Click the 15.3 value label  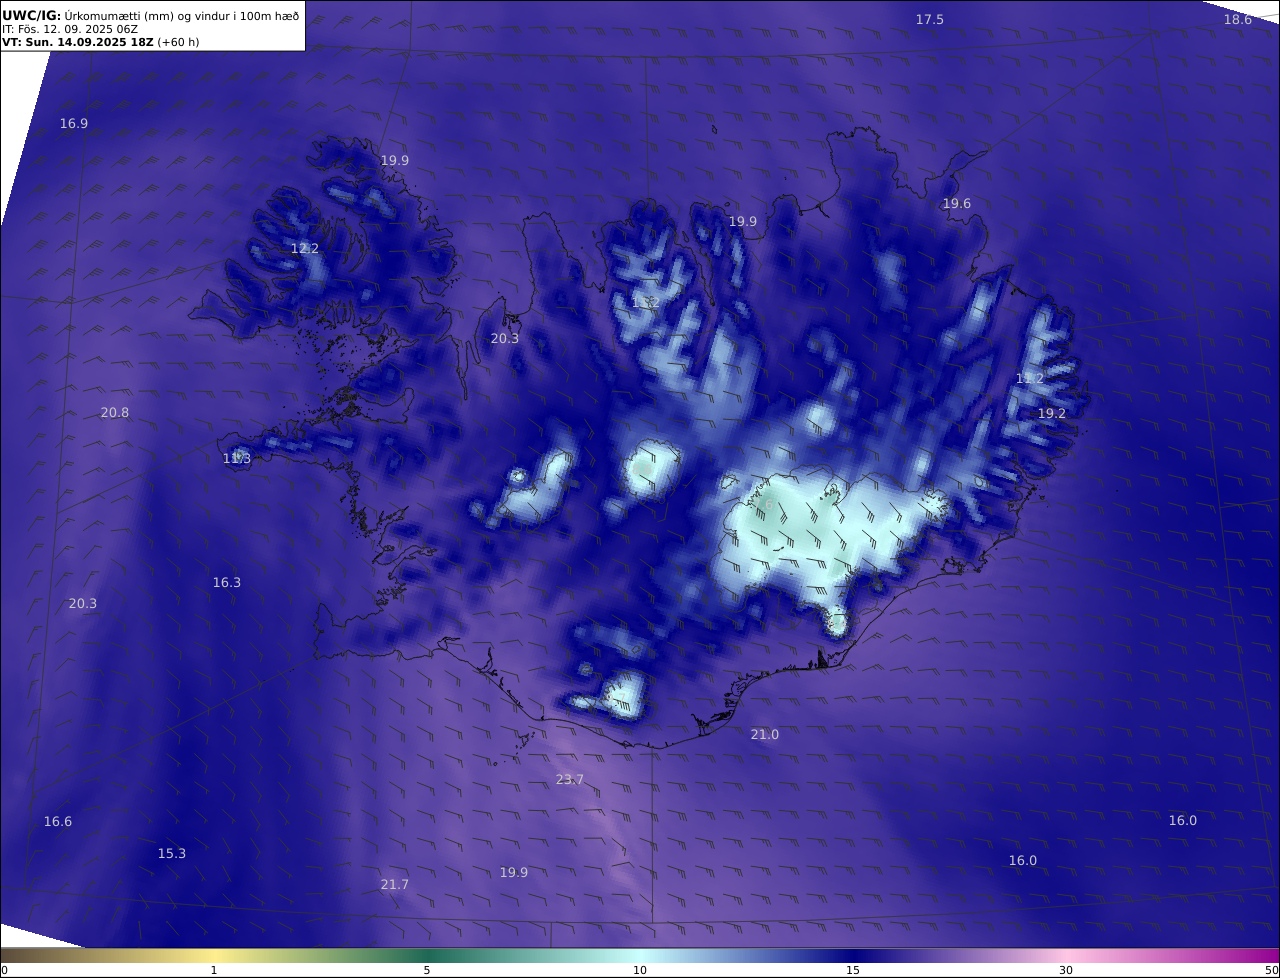tap(172, 853)
